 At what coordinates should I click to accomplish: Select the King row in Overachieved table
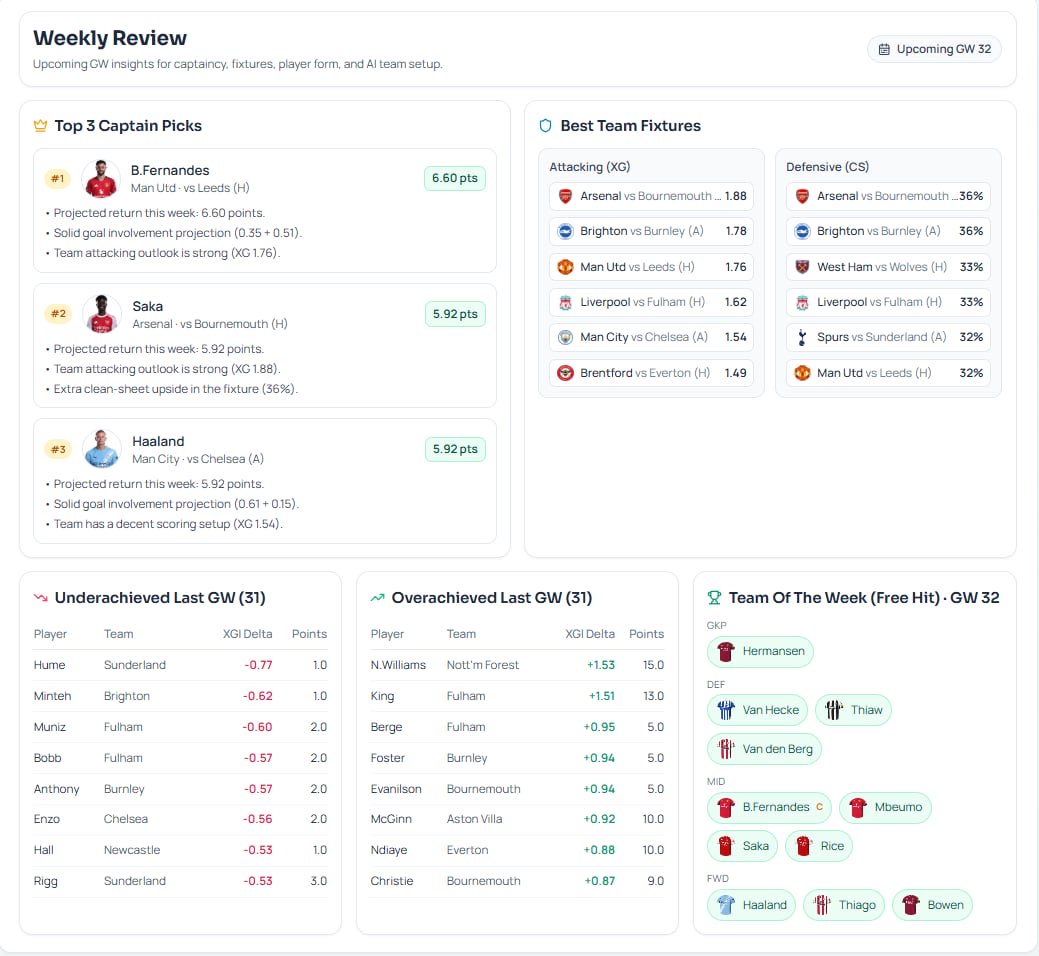point(517,696)
